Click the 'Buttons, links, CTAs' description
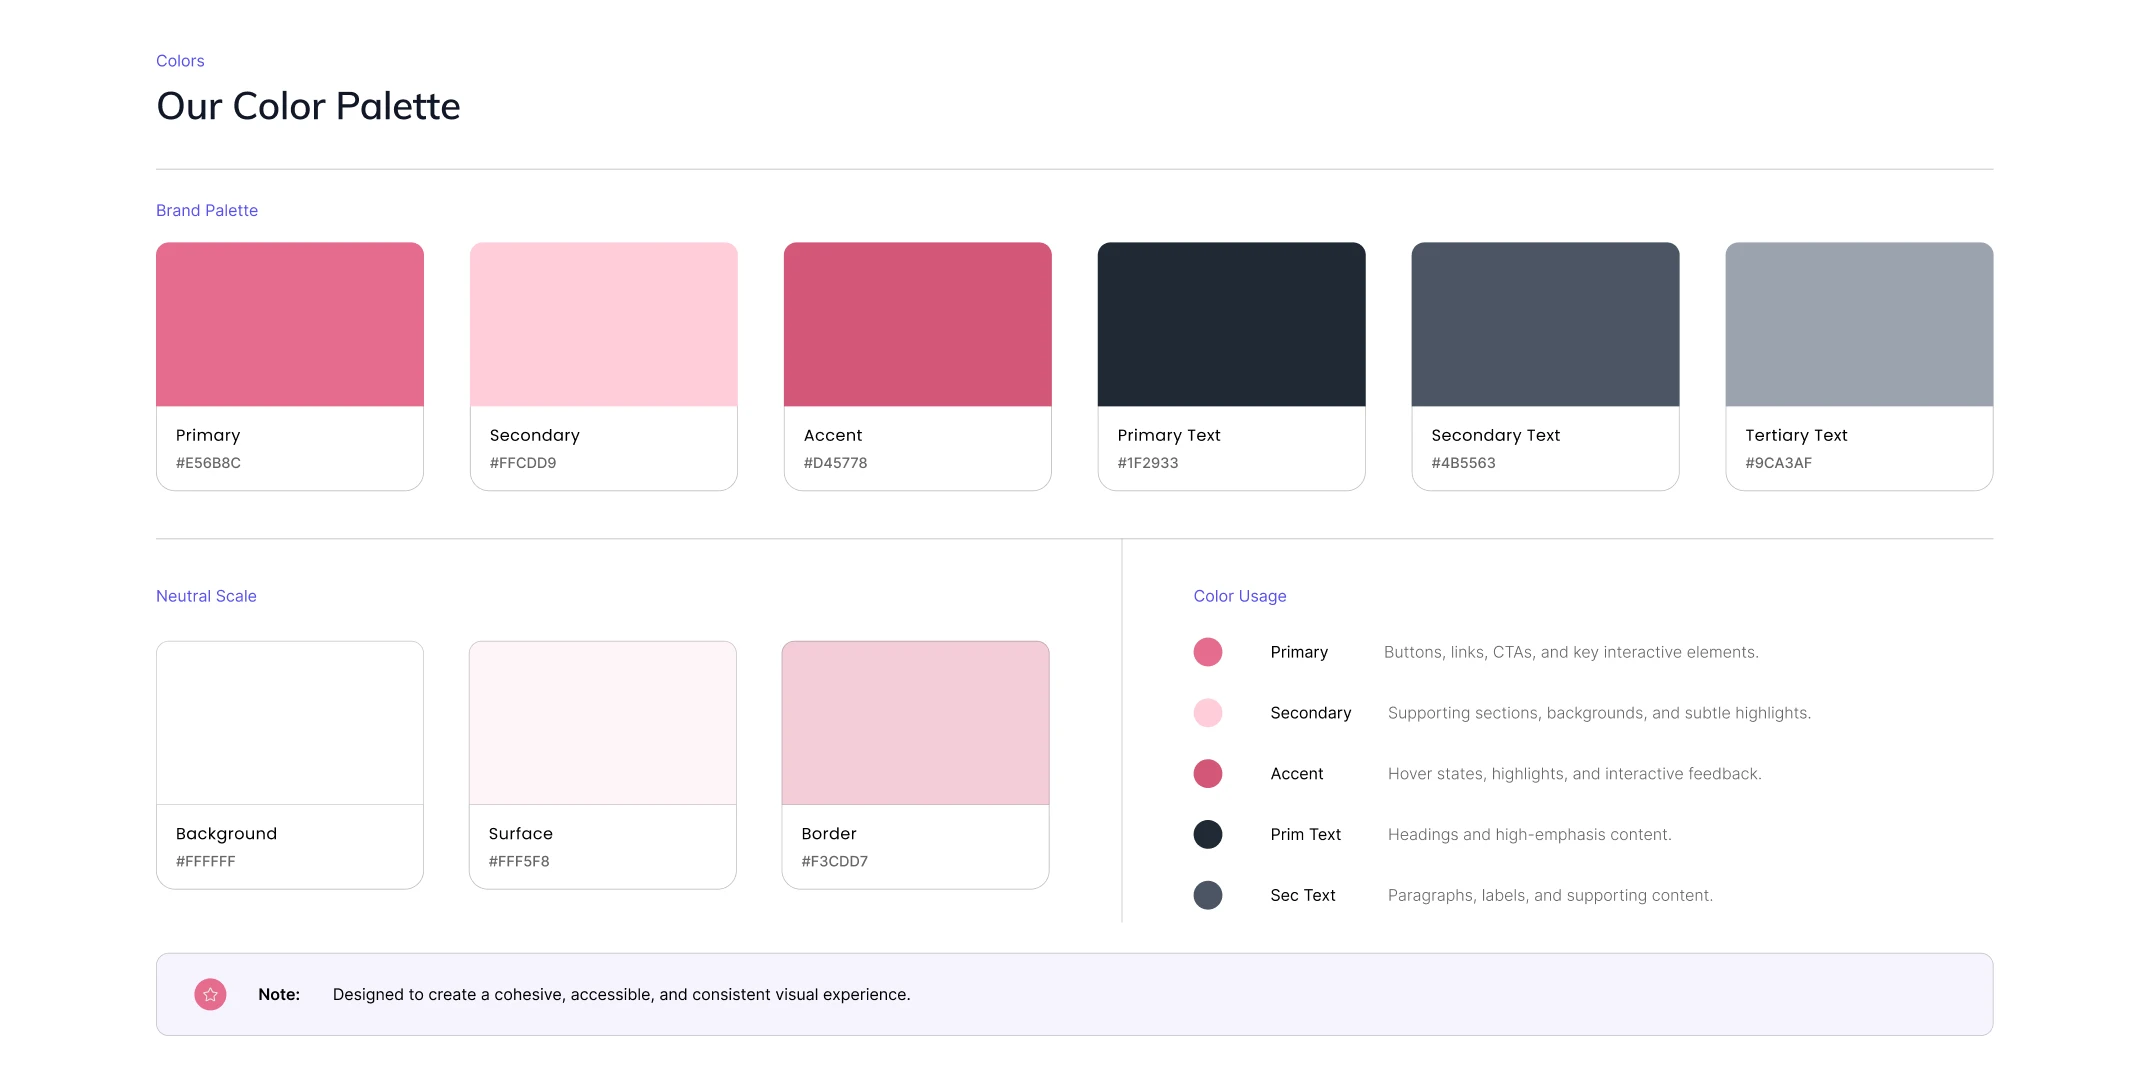 click(1571, 652)
